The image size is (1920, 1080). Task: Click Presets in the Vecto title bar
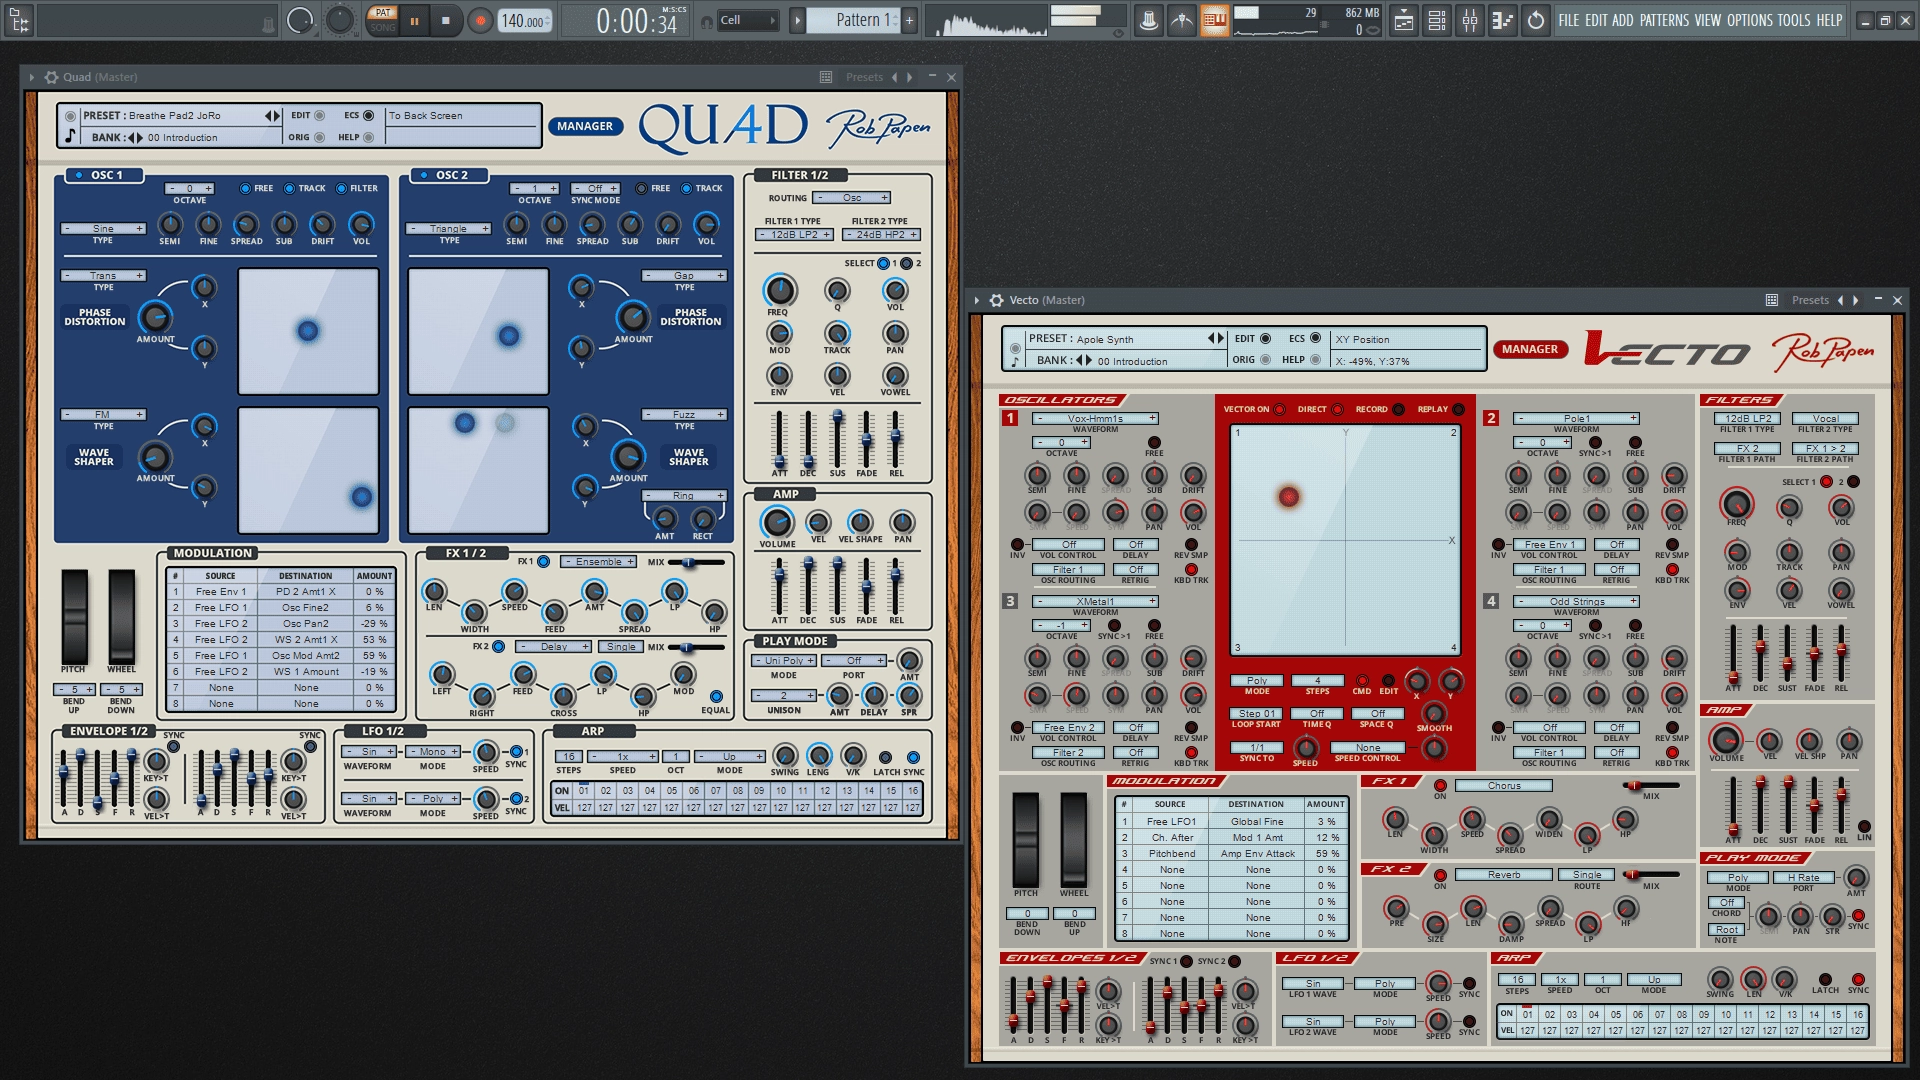(1810, 300)
